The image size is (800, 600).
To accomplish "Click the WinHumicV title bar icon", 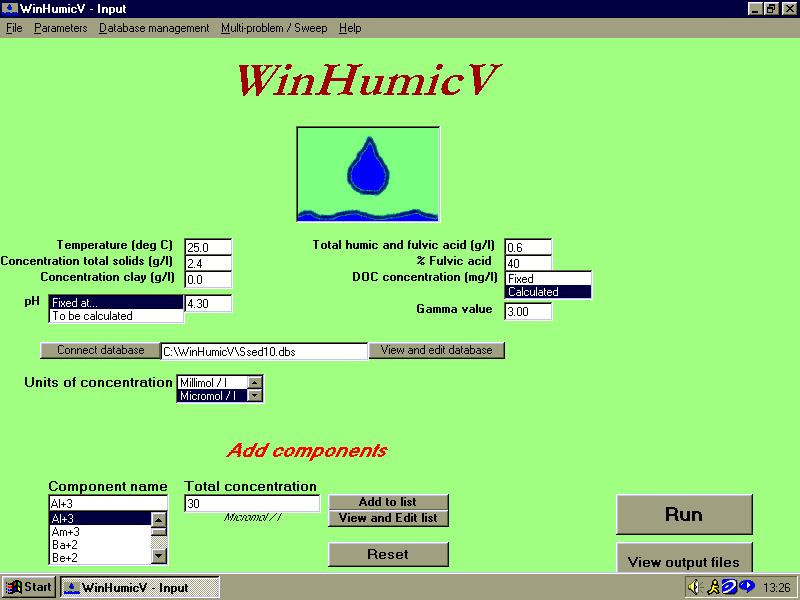I will pos(9,8).
